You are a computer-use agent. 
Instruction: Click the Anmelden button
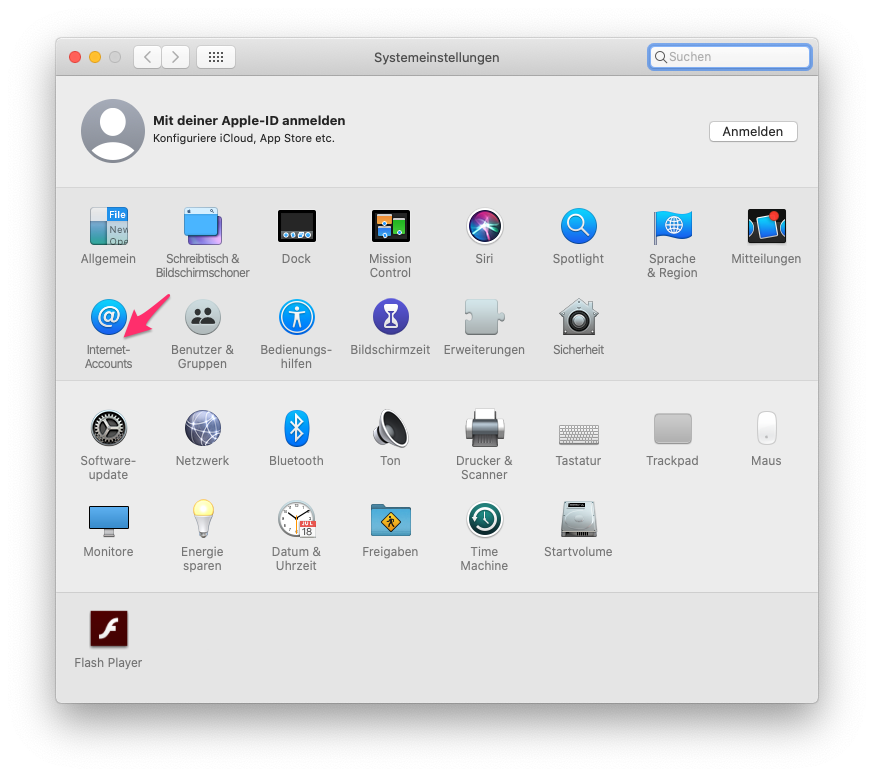pyautogui.click(x=753, y=132)
